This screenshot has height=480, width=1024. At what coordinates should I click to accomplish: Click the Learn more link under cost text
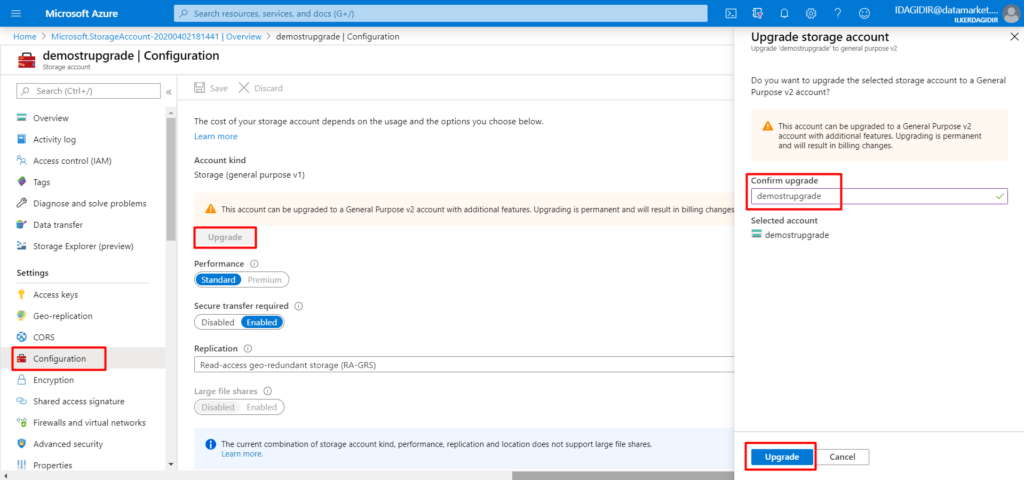point(216,136)
